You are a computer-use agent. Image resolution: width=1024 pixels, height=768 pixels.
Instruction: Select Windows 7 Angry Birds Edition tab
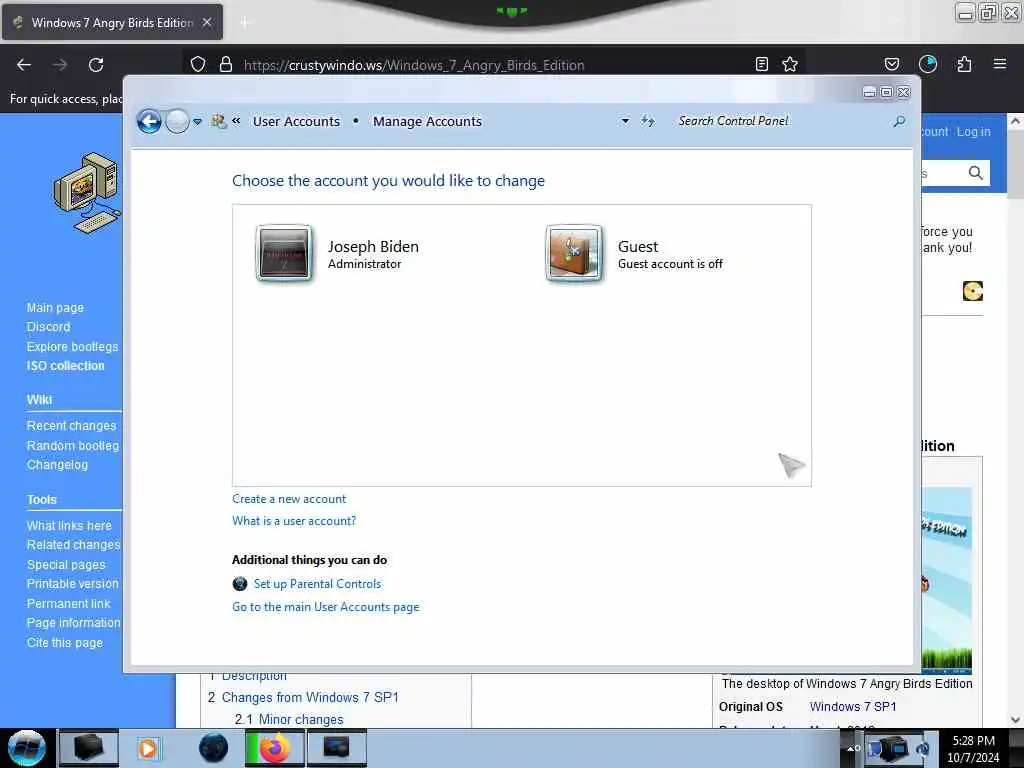pos(112,23)
